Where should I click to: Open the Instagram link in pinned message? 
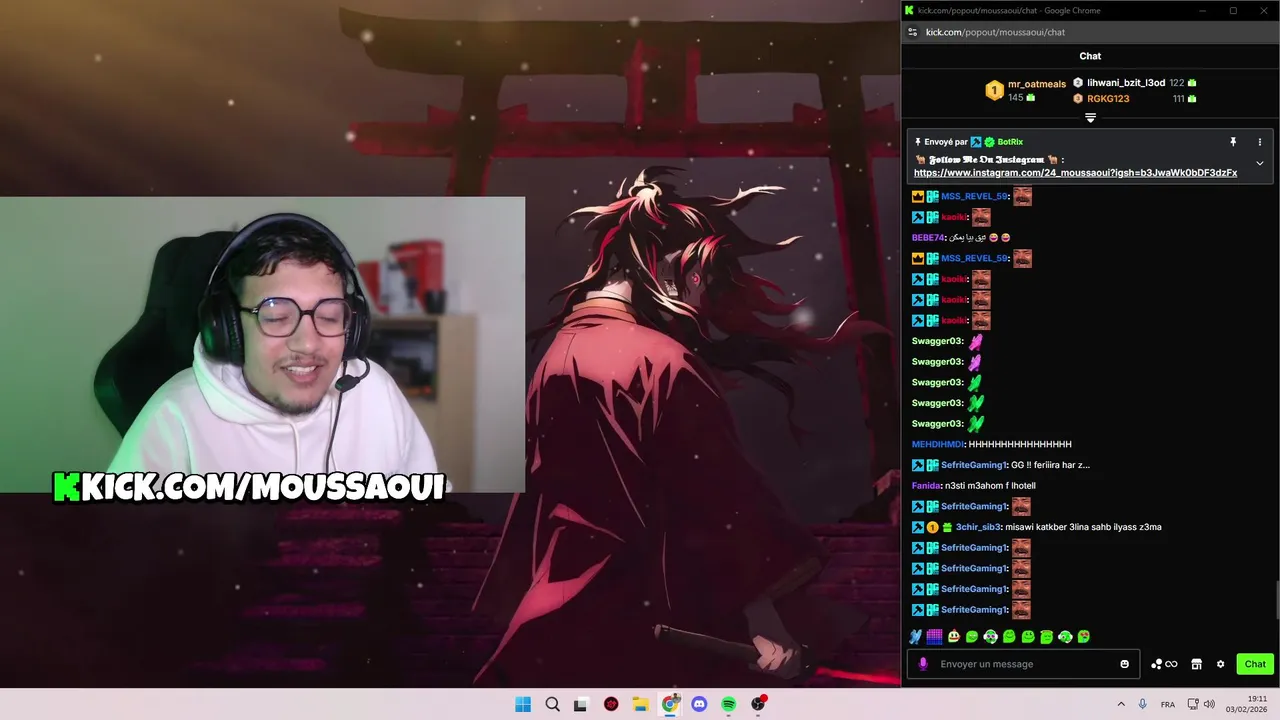click(x=1075, y=173)
